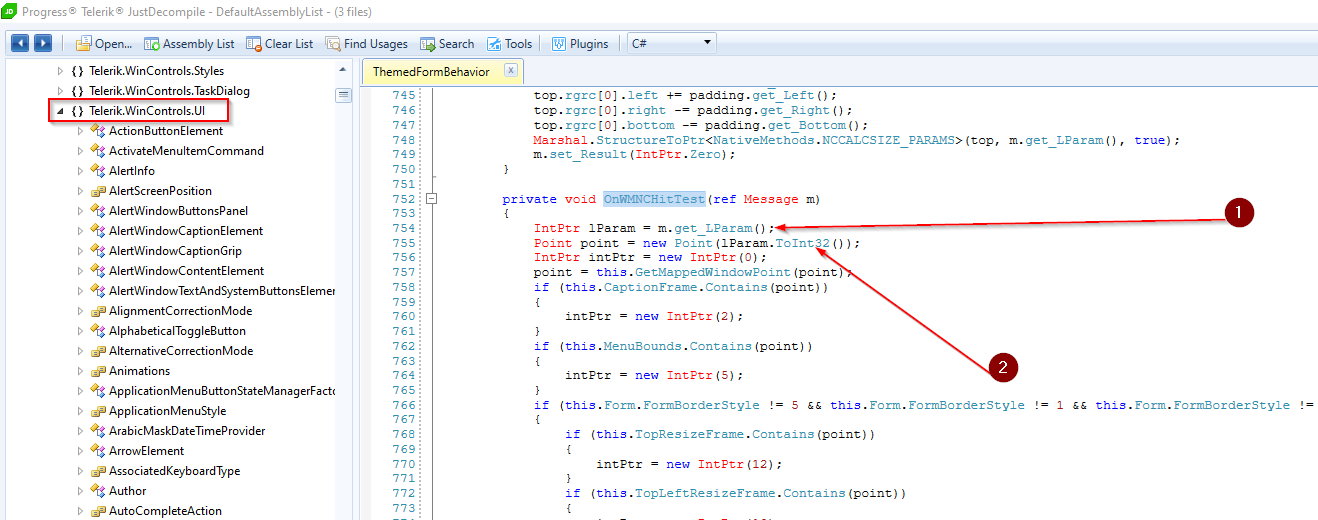Navigate forward with the right arrow button
Viewport: 1318px width, 520px height.
[42, 43]
